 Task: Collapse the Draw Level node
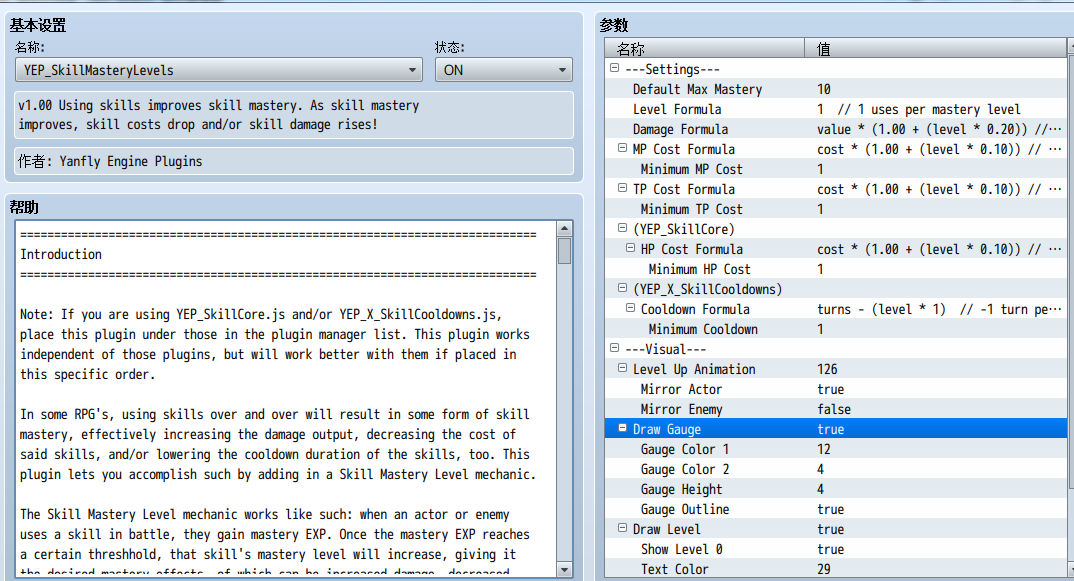pos(622,528)
